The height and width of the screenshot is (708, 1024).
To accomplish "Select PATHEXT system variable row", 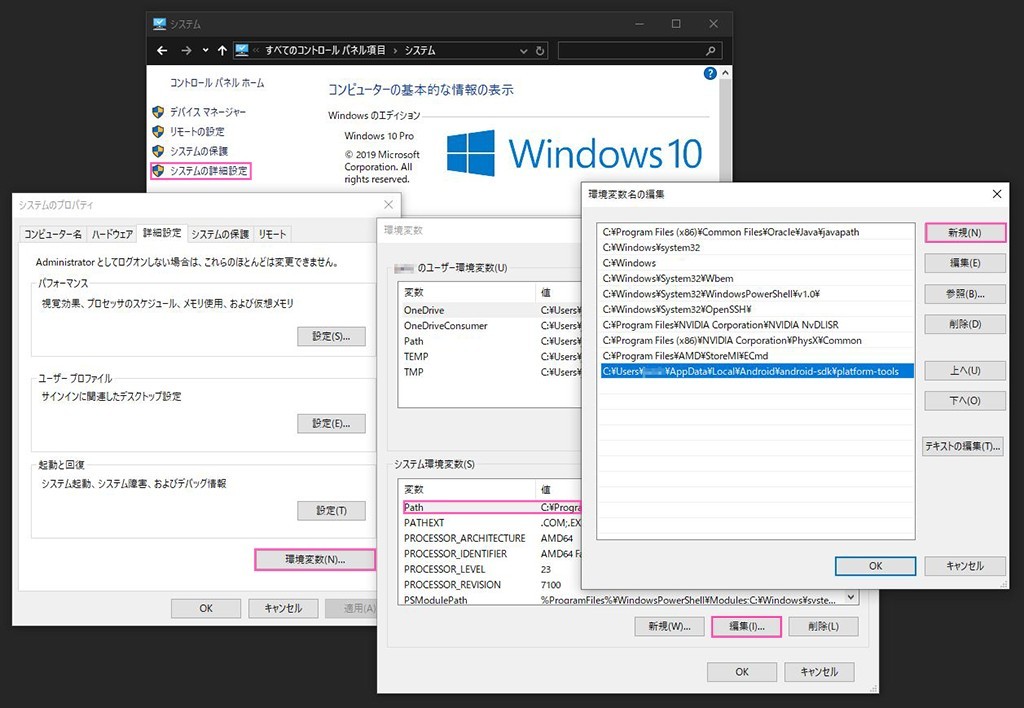I will pos(491,523).
